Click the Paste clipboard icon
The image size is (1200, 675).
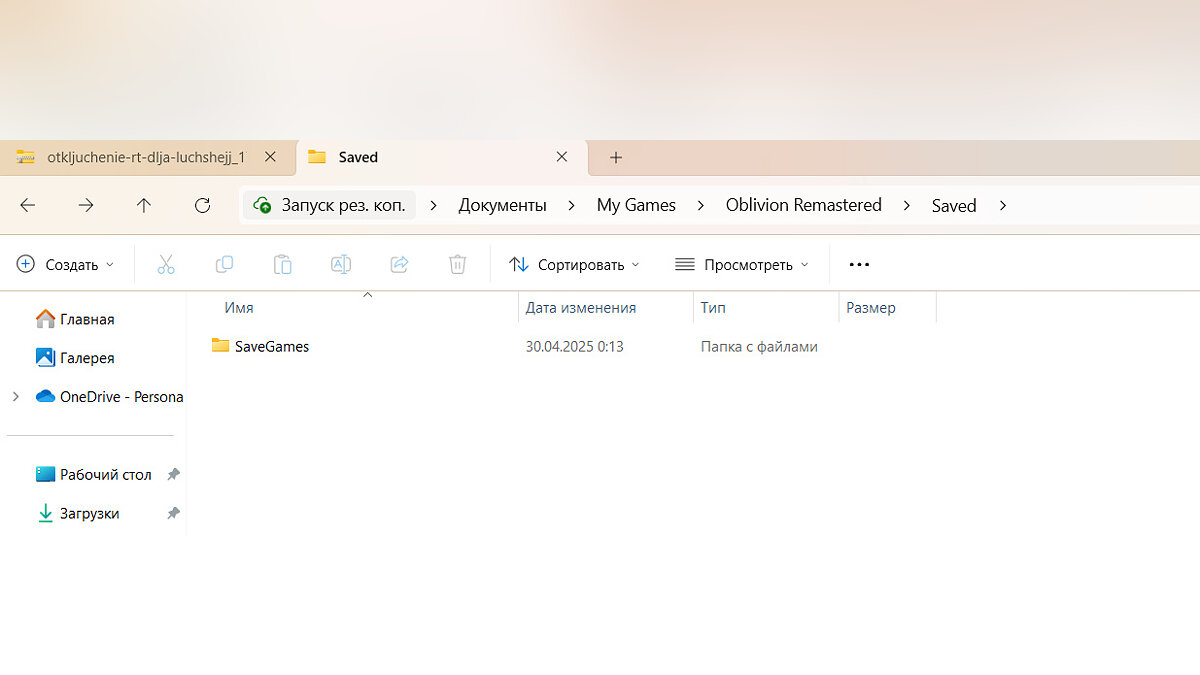coord(283,264)
